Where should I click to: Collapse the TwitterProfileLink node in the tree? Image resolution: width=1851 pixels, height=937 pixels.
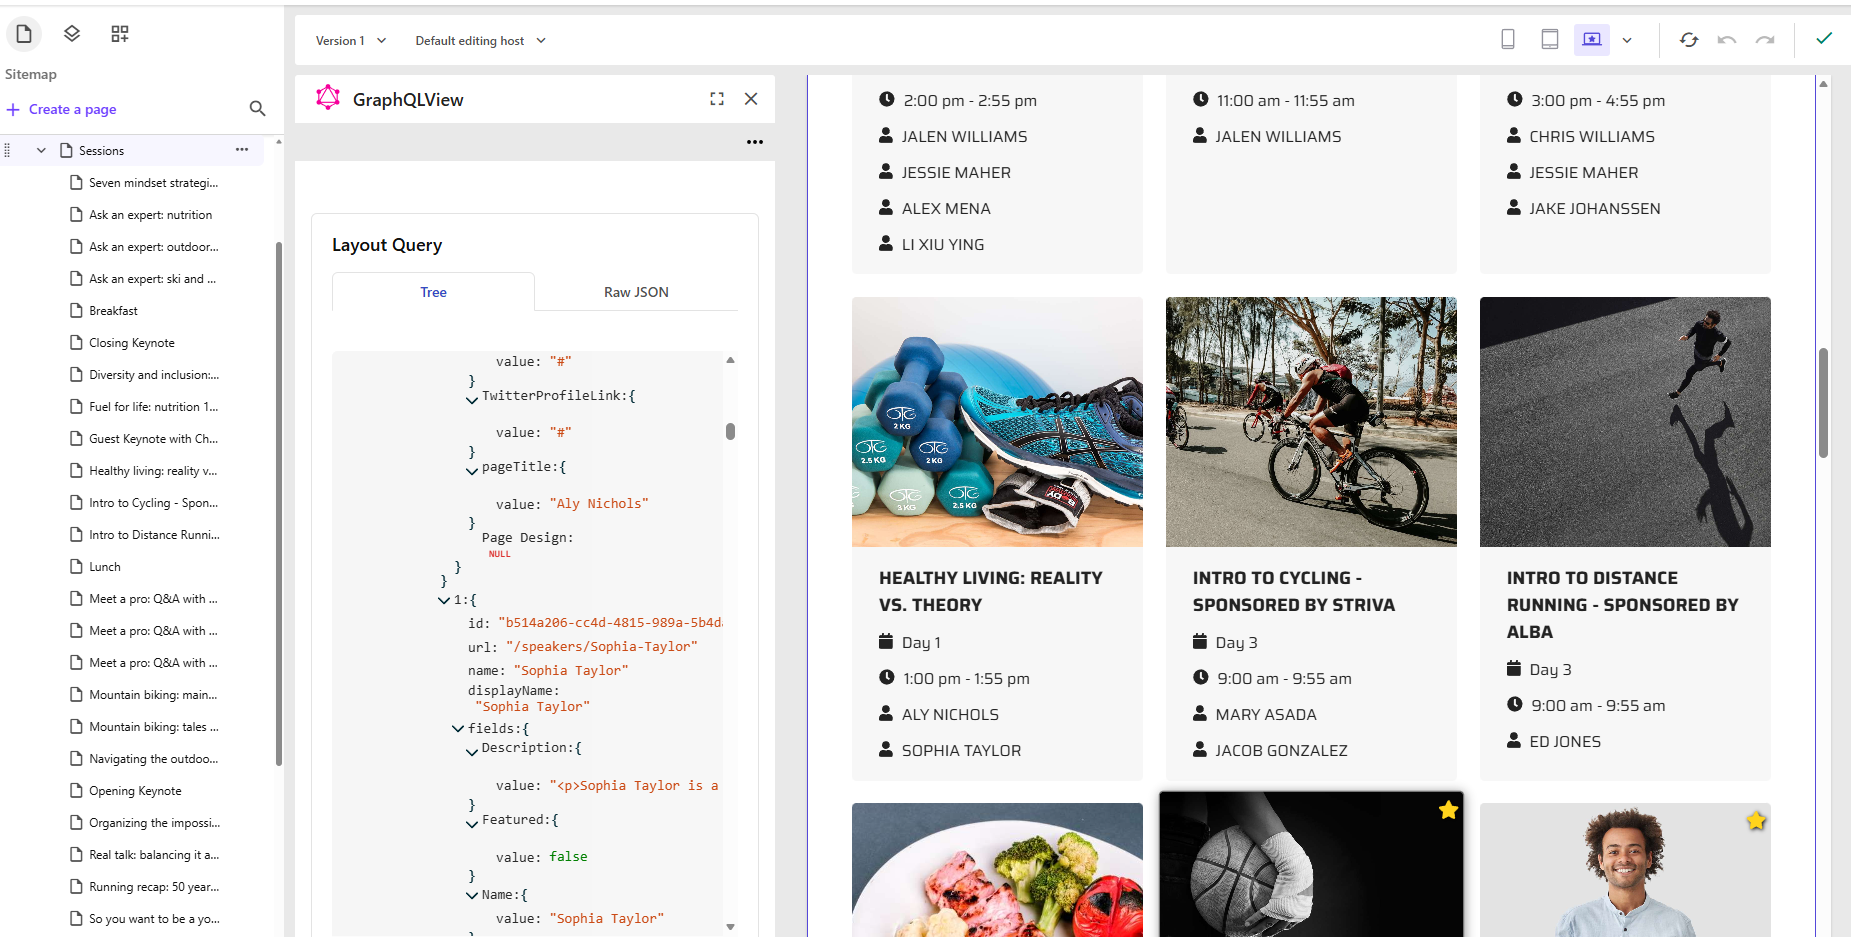point(471,400)
